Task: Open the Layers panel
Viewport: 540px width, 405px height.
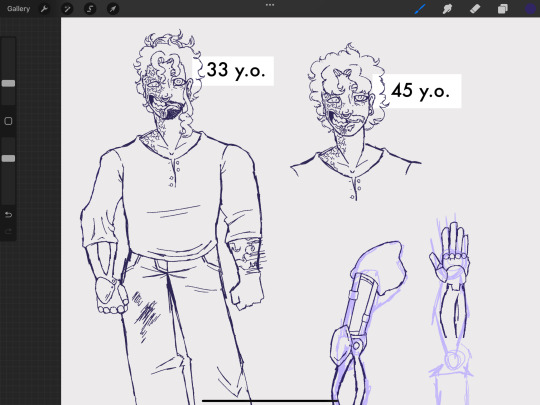Action: coord(502,9)
